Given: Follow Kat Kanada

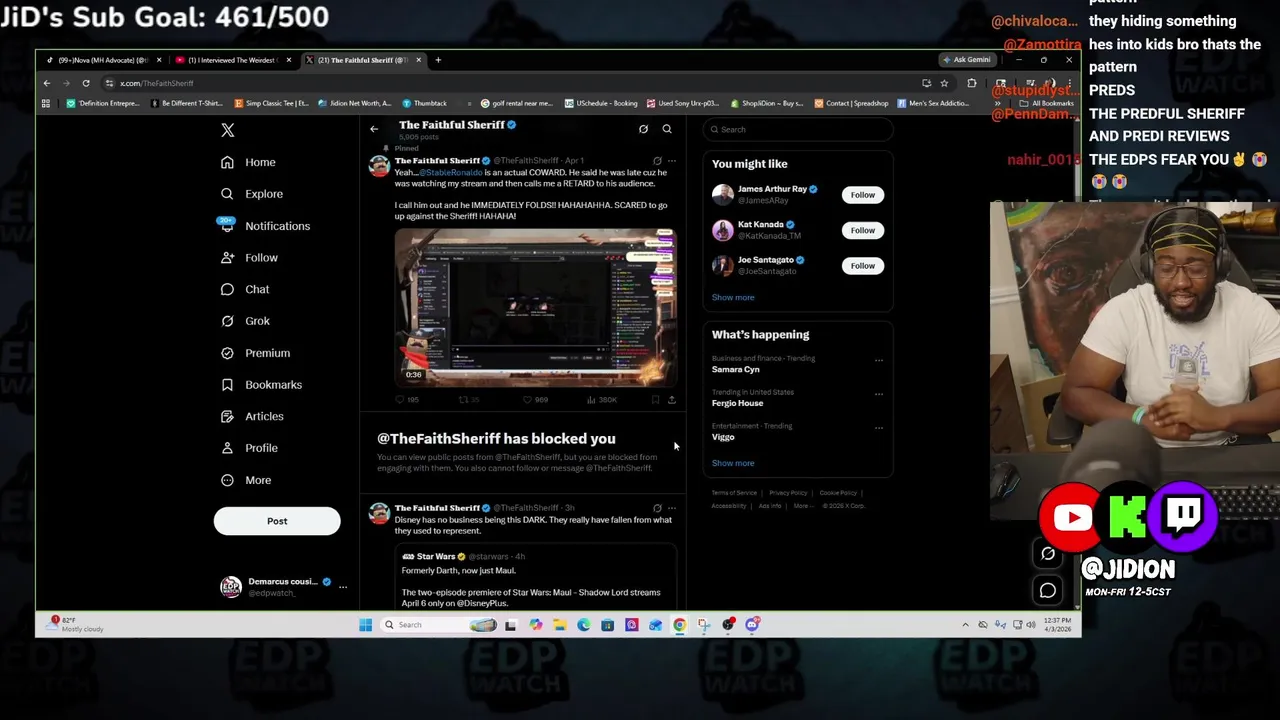Looking at the screenshot, I should click(862, 230).
